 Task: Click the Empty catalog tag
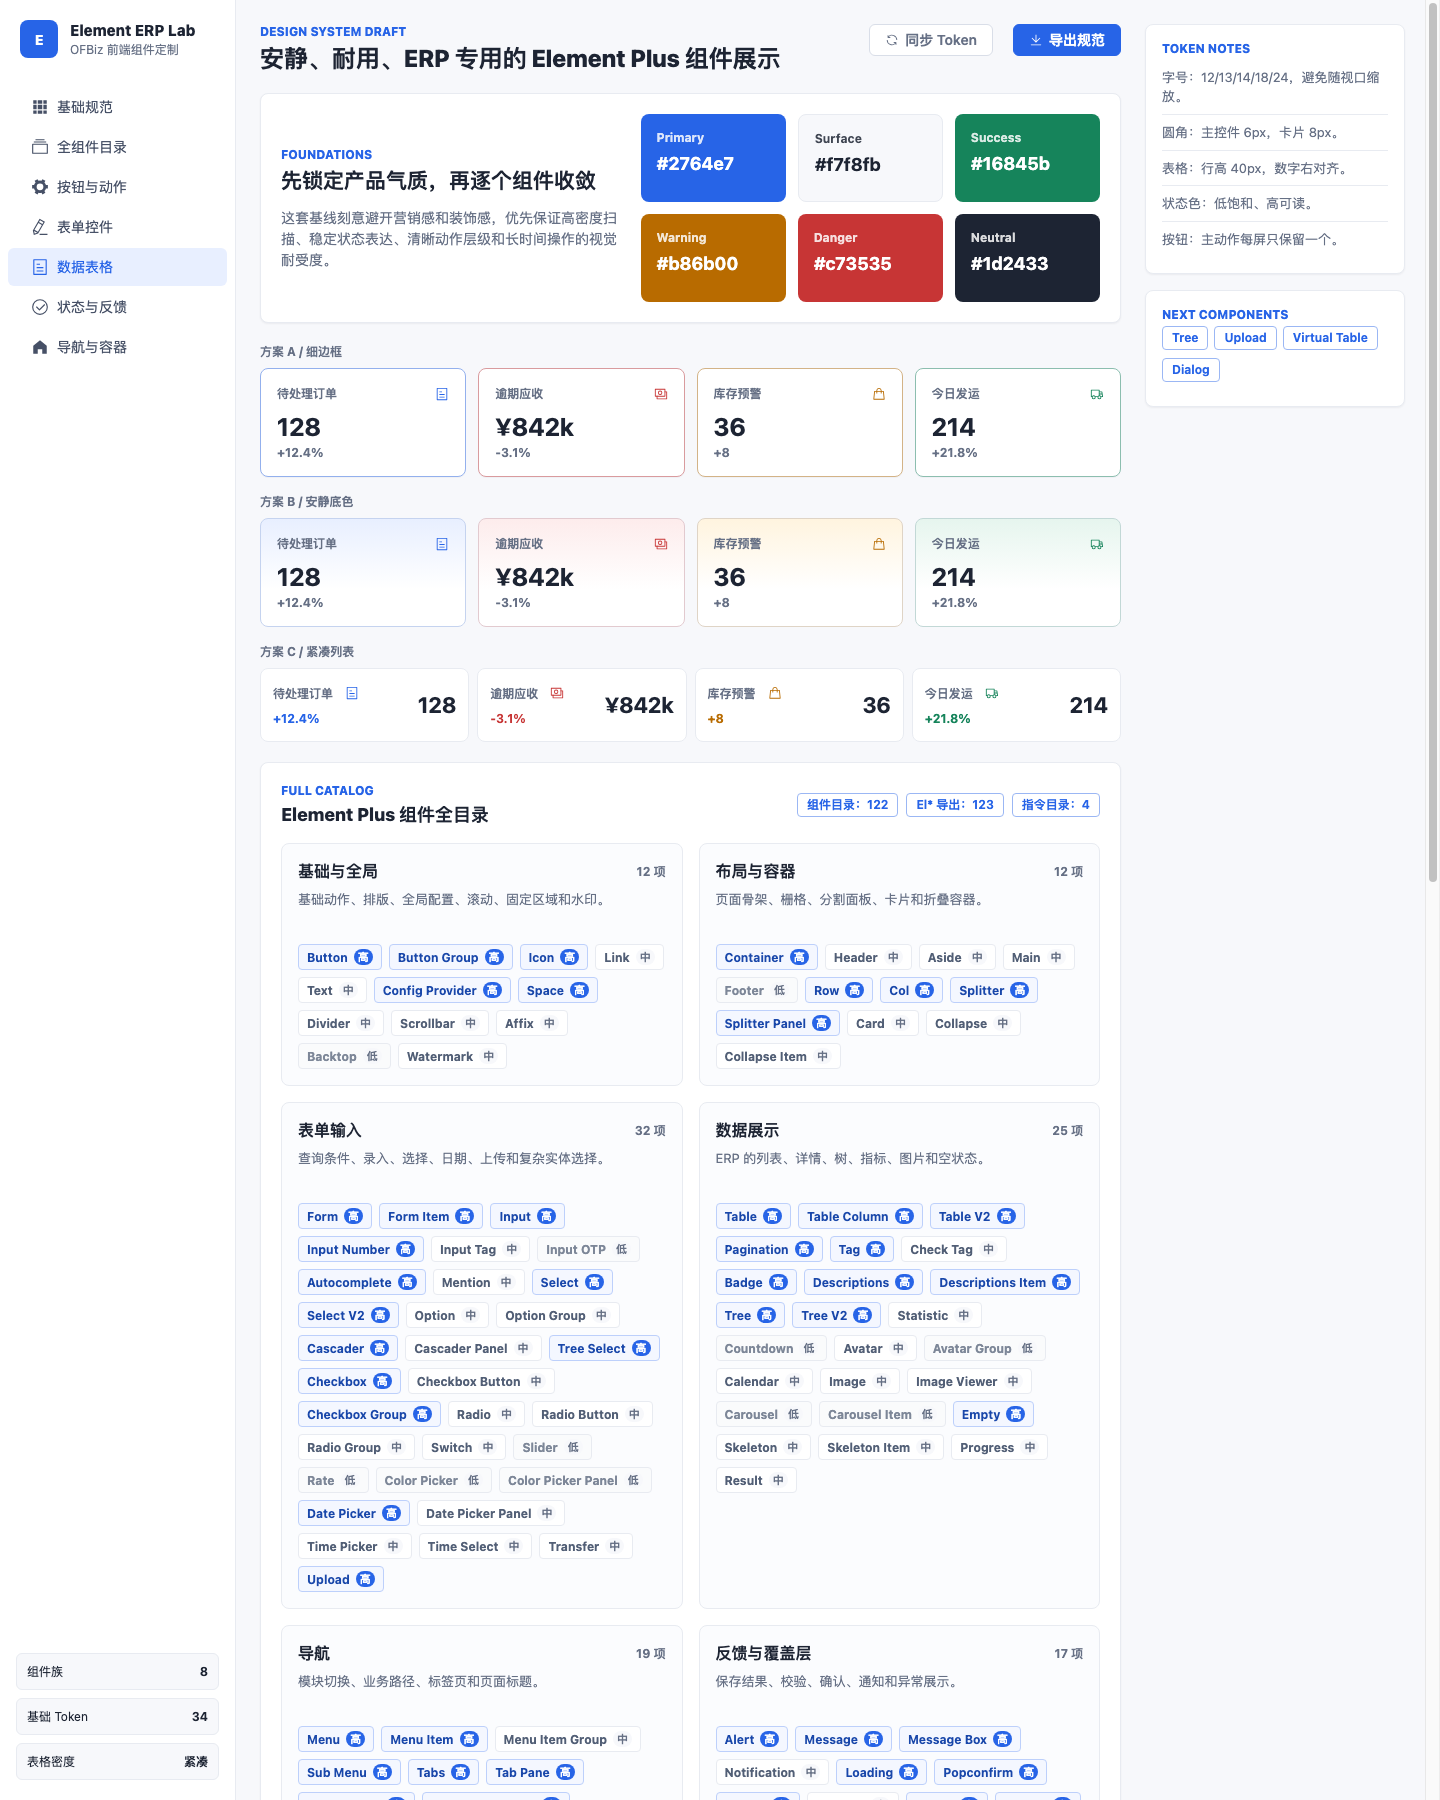coord(993,1414)
